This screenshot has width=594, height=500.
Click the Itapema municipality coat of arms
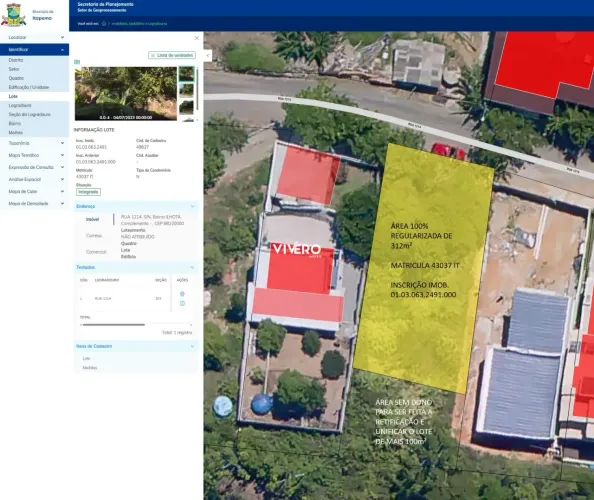(14, 14)
